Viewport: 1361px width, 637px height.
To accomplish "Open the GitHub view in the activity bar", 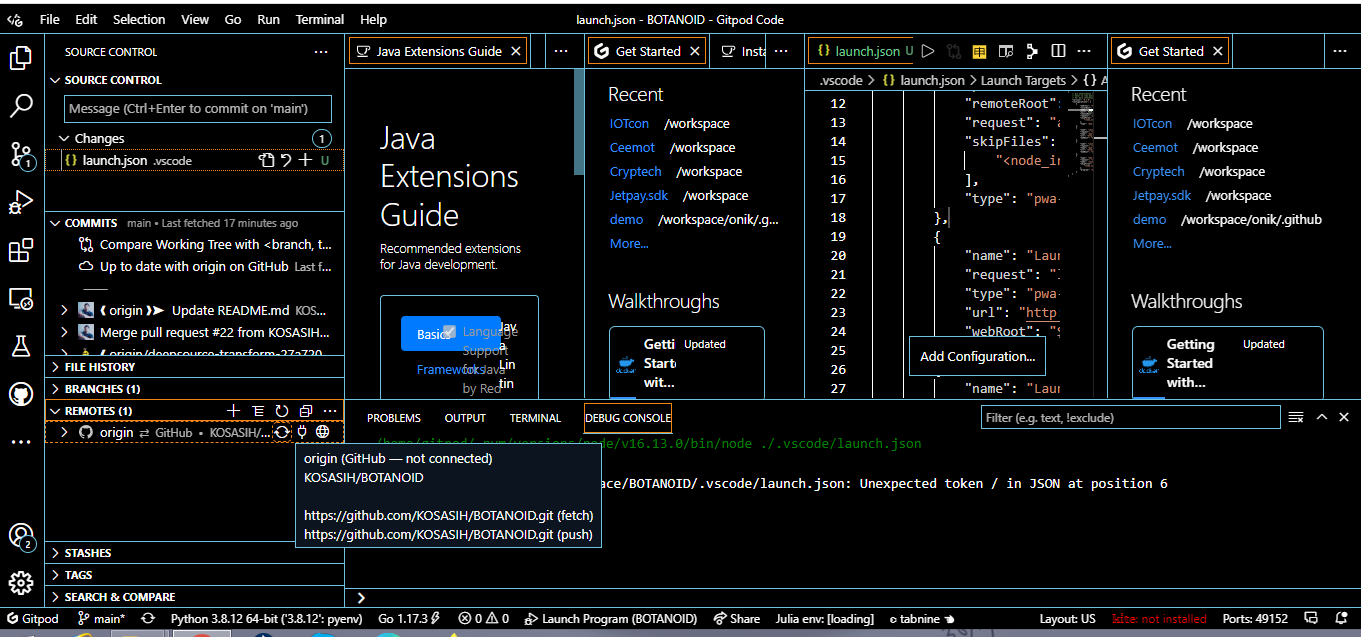I will [21, 394].
